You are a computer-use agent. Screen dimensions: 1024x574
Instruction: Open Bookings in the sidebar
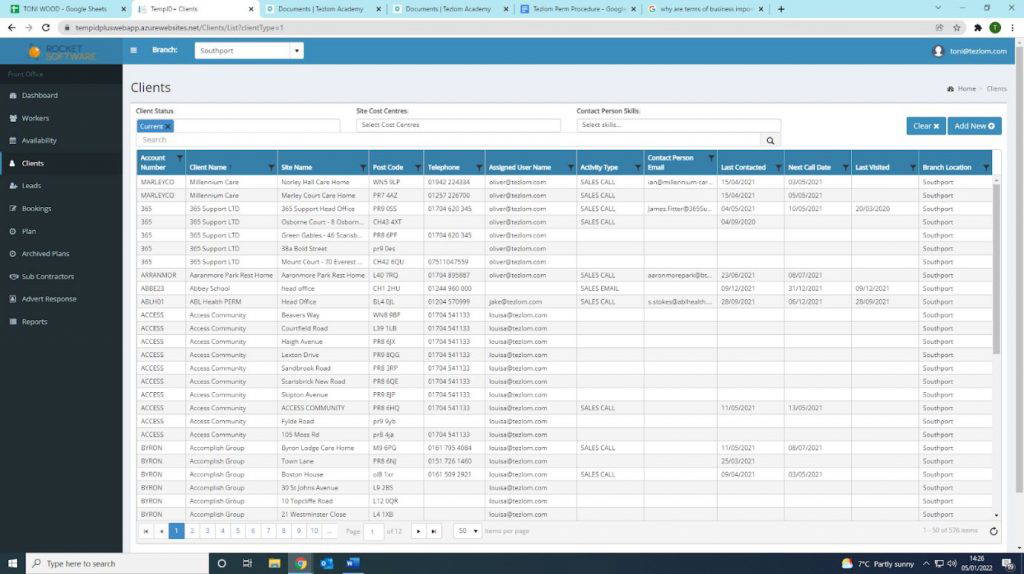(36, 209)
